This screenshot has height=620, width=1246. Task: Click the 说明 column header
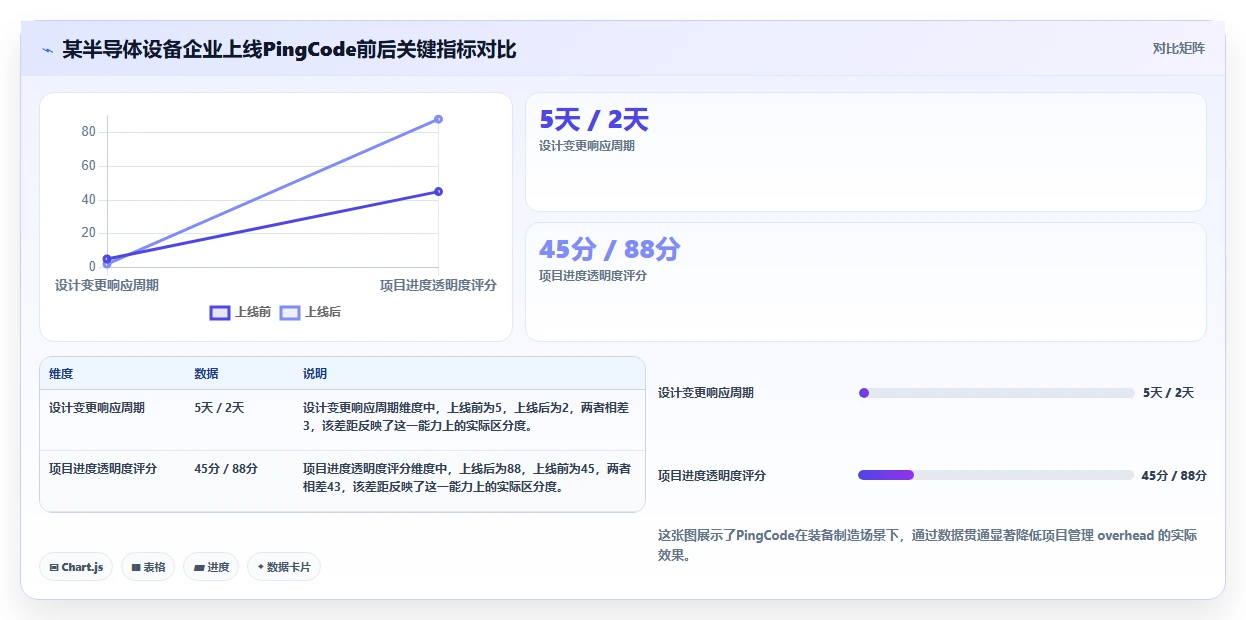tap(315, 374)
